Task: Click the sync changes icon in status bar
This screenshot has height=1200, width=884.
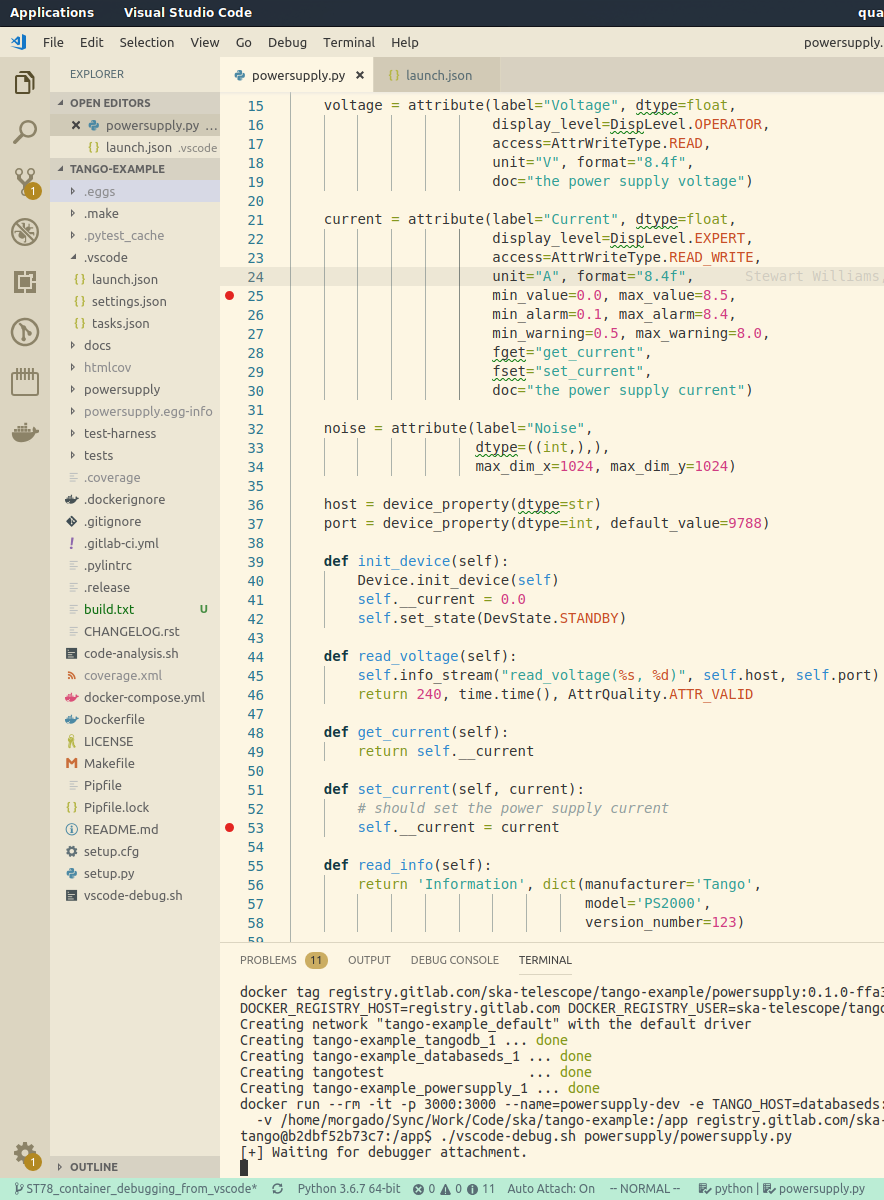Action: (x=277, y=1189)
